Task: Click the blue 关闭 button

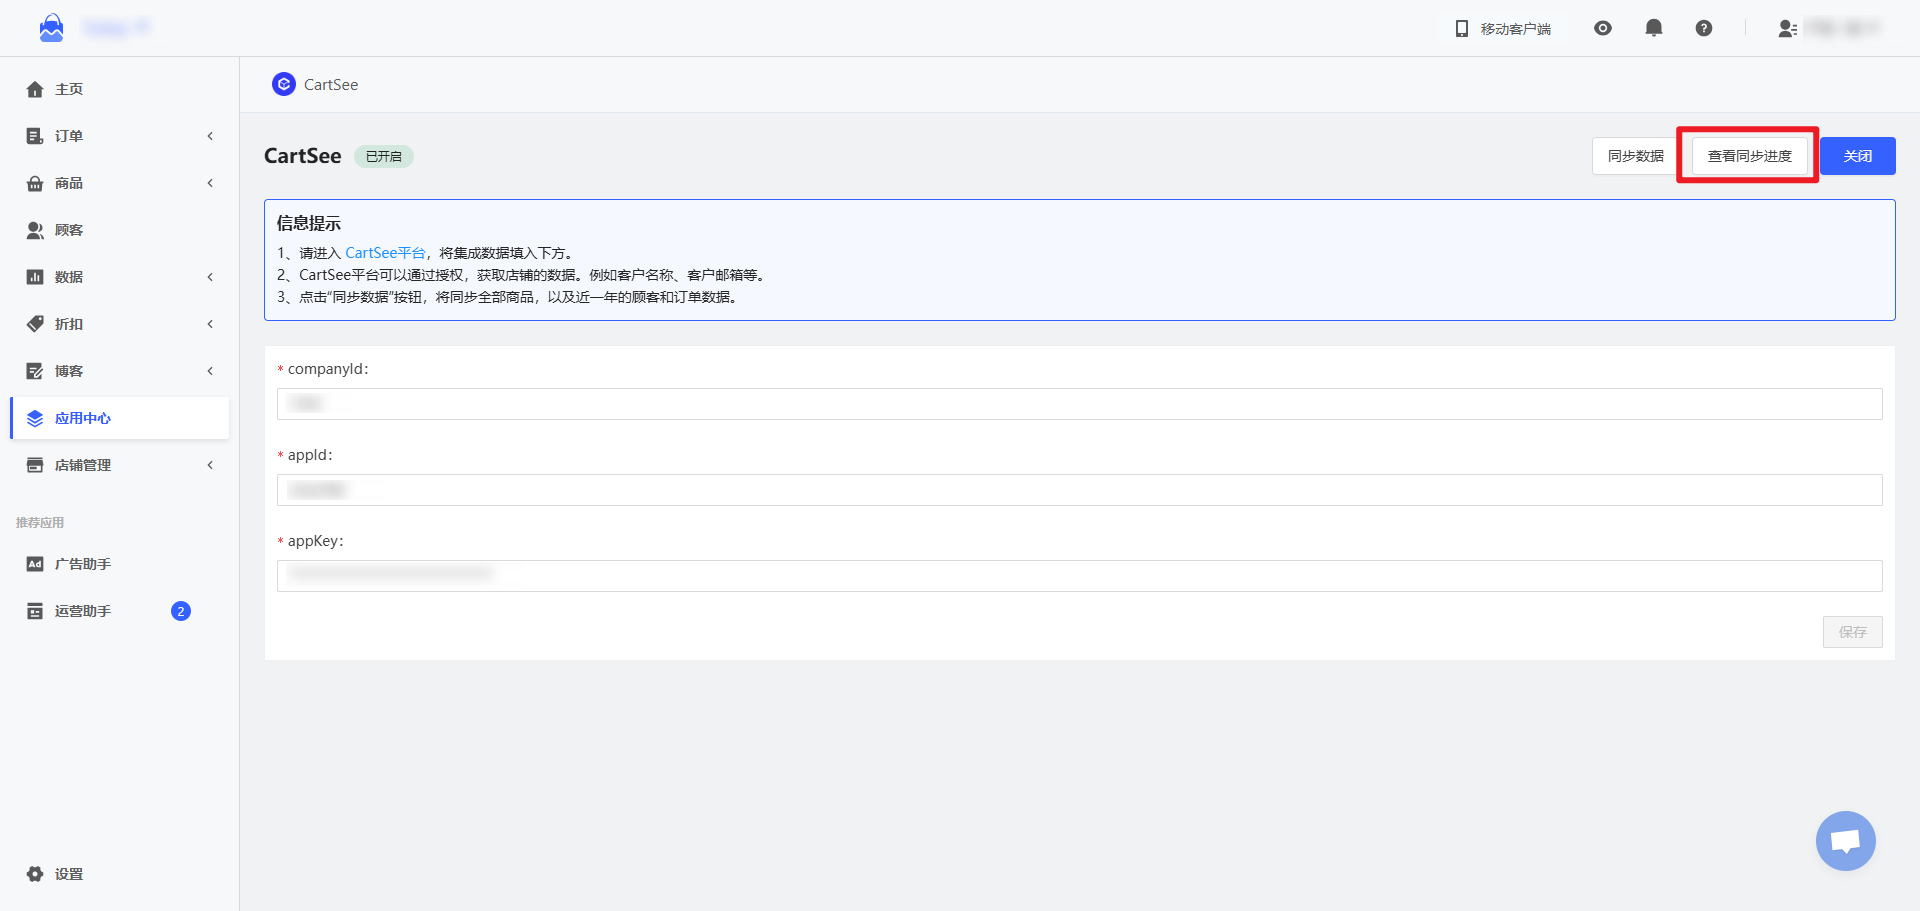Action: 1858,156
